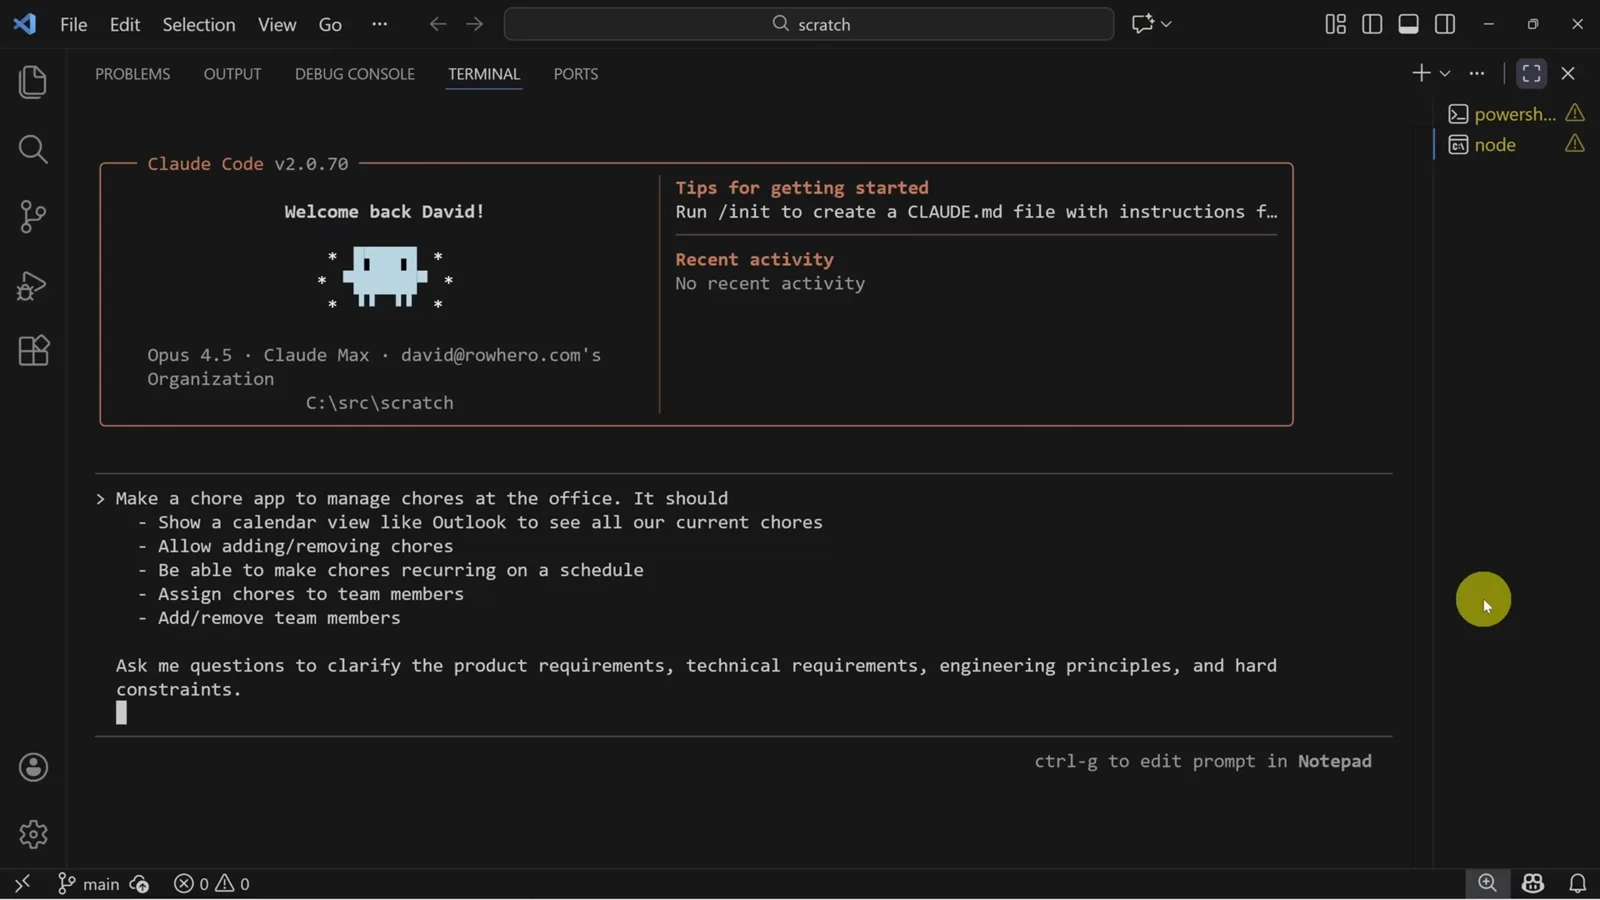Open the Run and Debug view
The image size is (1600, 900).
(x=33, y=285)
